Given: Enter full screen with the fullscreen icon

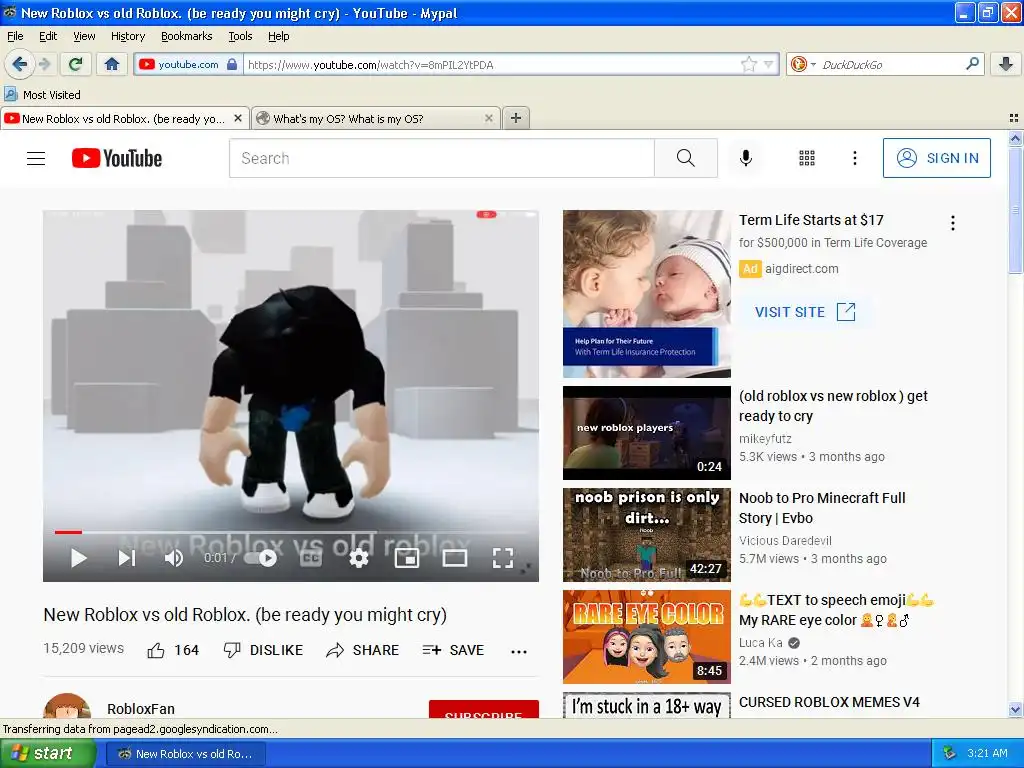Looking at the screenshot, I should [x=502, y=558].
